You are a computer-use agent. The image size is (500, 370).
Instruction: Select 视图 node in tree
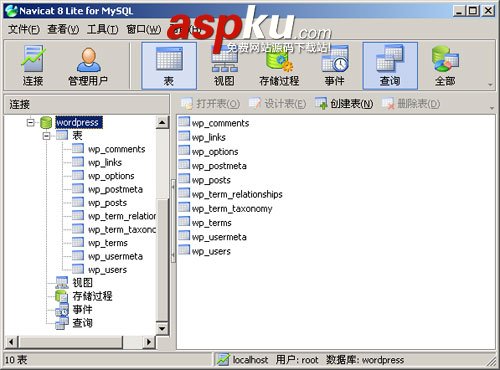[83, 283]
